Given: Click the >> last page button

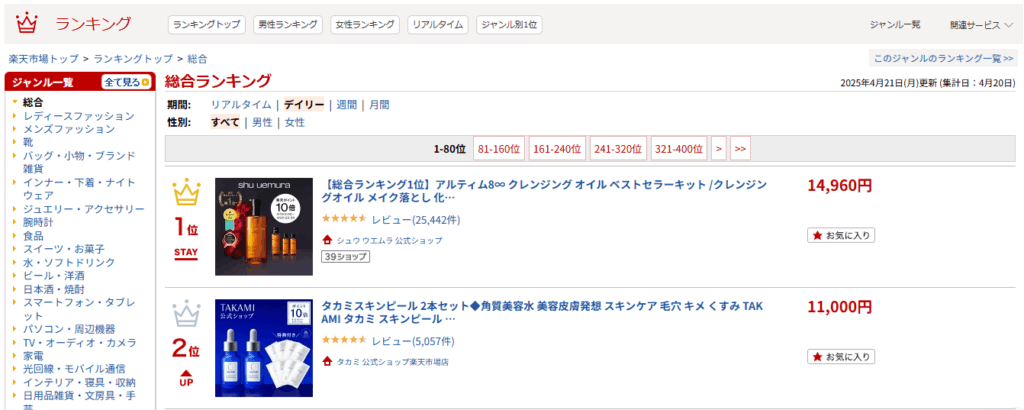Looking at the screenshot, I should pyautogui.click(x=740, y=149).
